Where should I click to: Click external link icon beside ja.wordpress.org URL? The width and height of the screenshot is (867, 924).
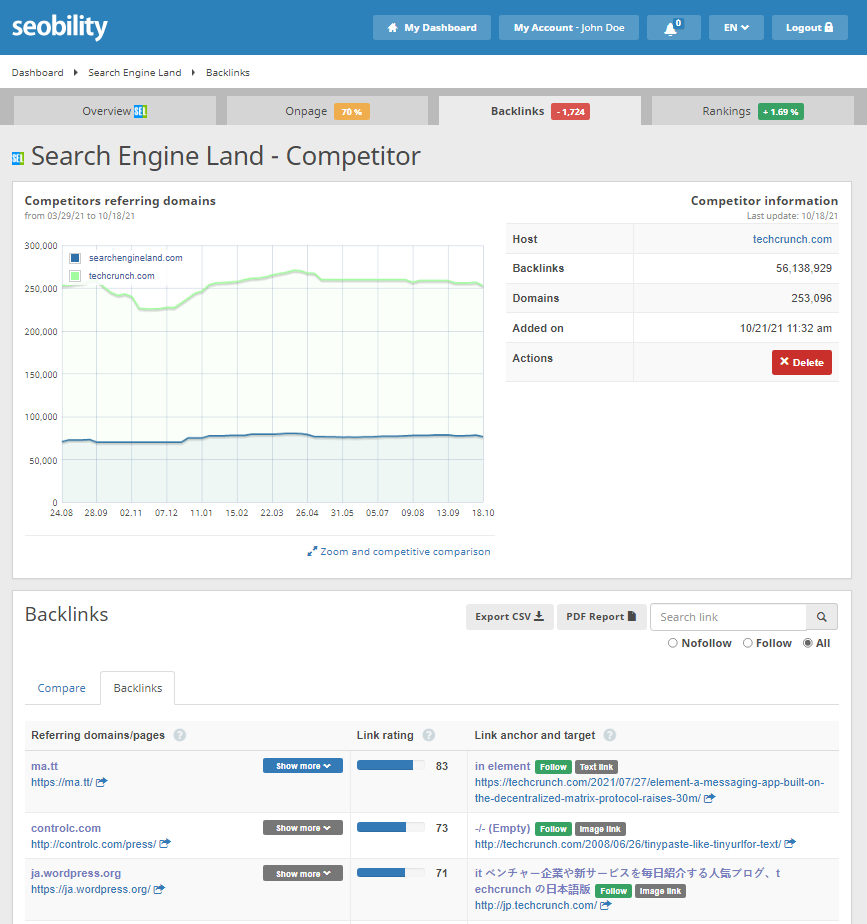click(x=159, y=889)
